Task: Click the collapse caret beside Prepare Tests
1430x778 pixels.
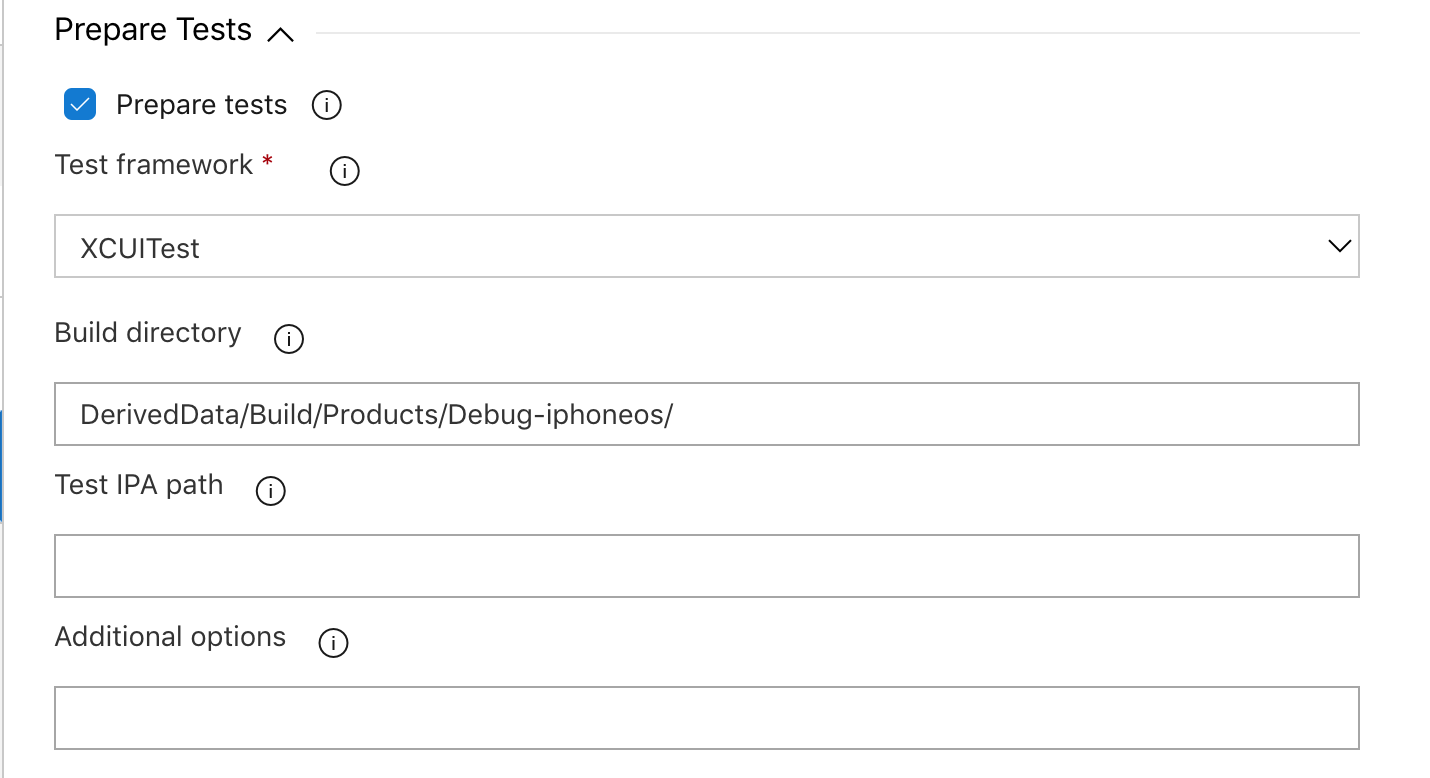Action: pyautogui.click(x=282, y=33)
